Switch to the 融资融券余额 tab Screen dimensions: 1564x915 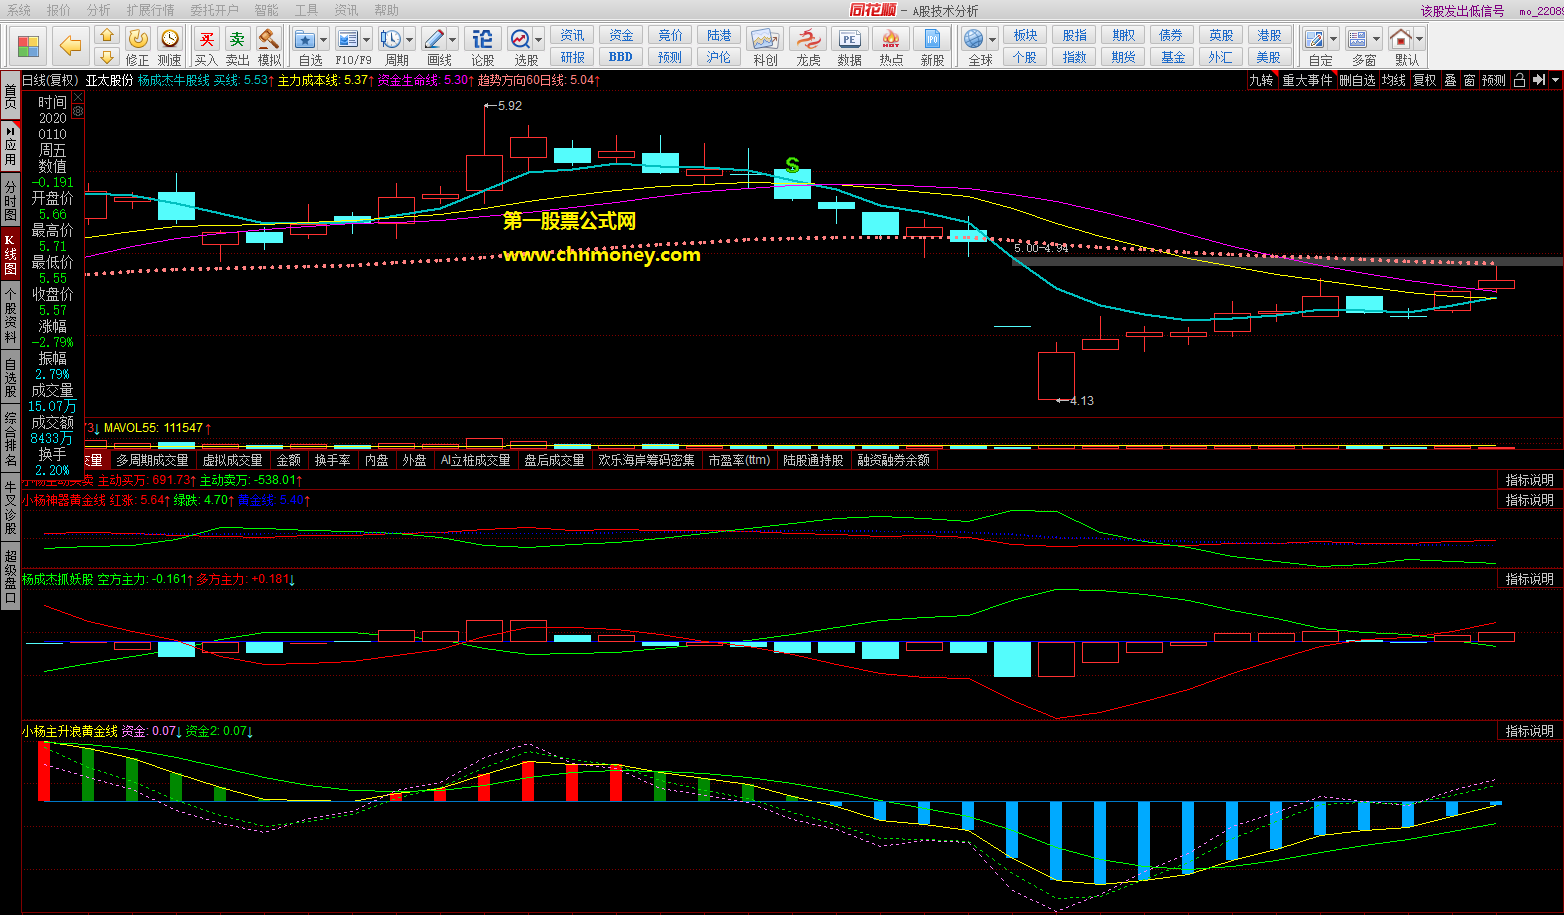tap(893, 460)
